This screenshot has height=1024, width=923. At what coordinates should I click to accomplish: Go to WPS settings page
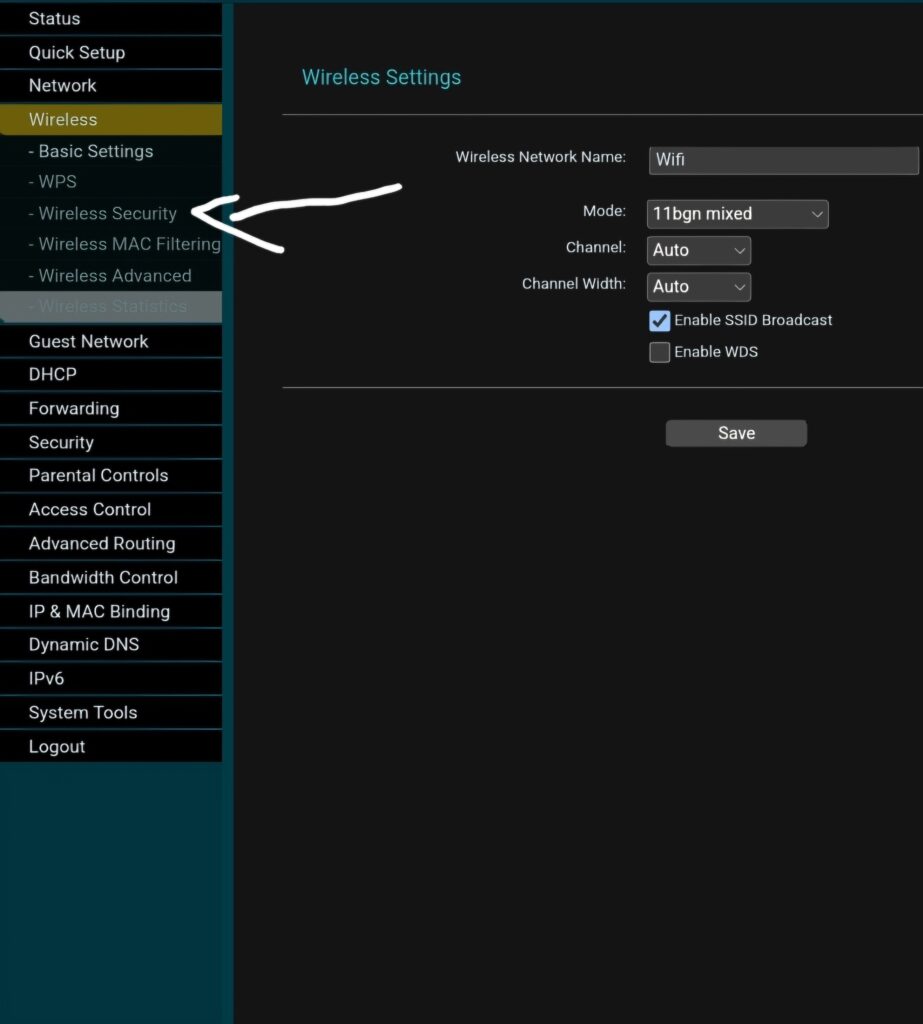click(x=57, y=182)
